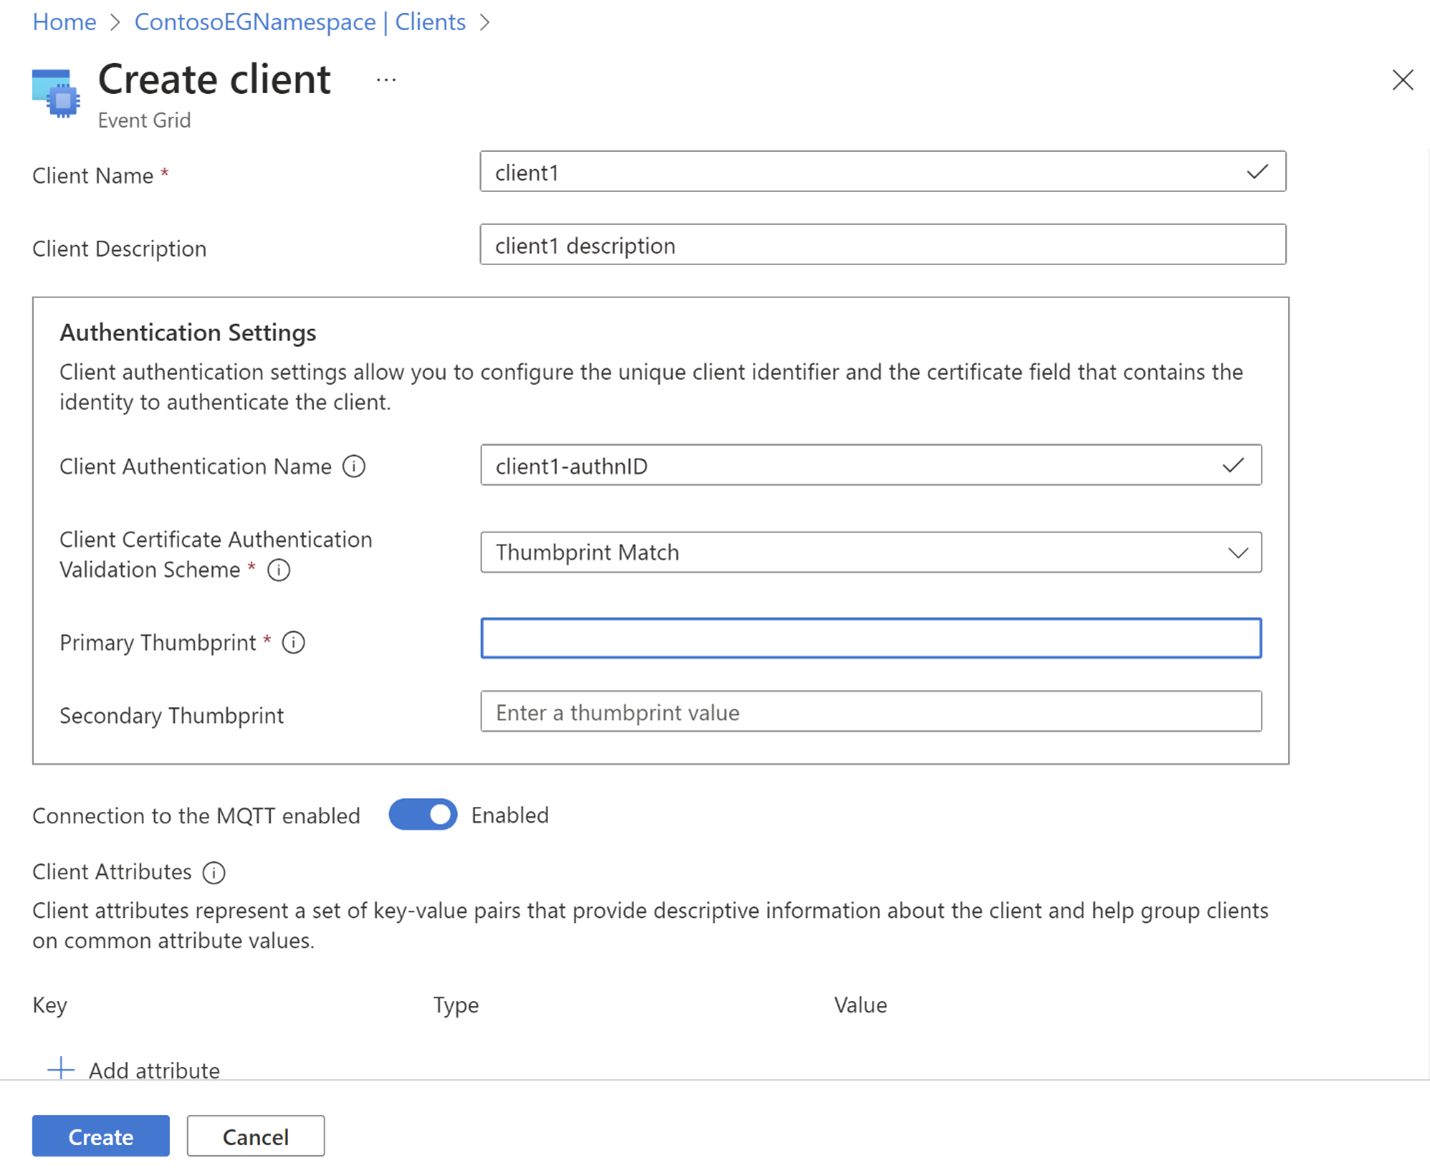Open the ellipsis menu next to Create client
The height and width of the screenshot is (1168, 1430).
[385, 78]
